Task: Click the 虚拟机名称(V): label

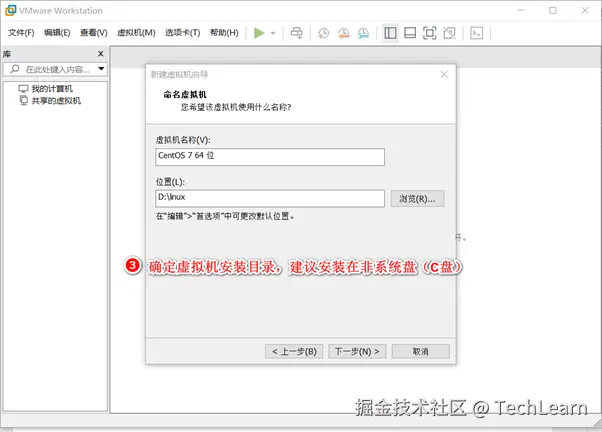Action: click(183, 140)
